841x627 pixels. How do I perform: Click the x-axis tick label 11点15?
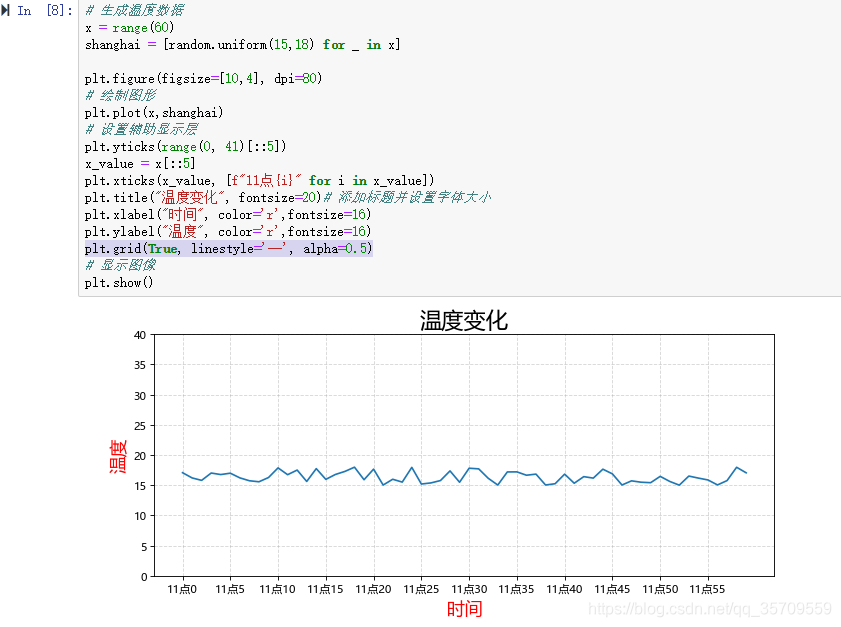(x=326, y=589)
